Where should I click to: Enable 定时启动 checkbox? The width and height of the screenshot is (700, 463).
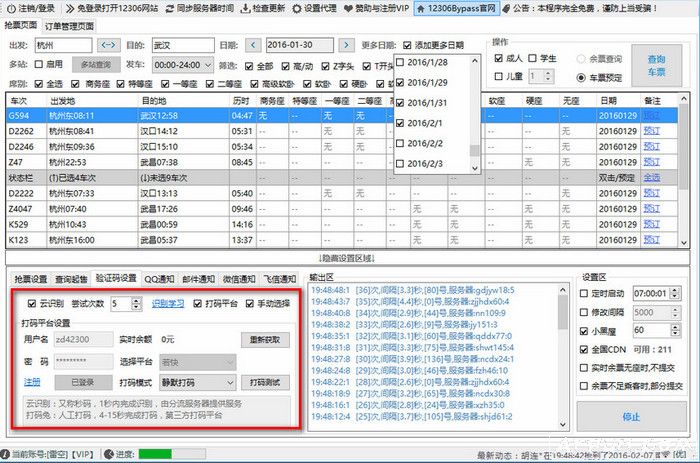tap(583, 293)
